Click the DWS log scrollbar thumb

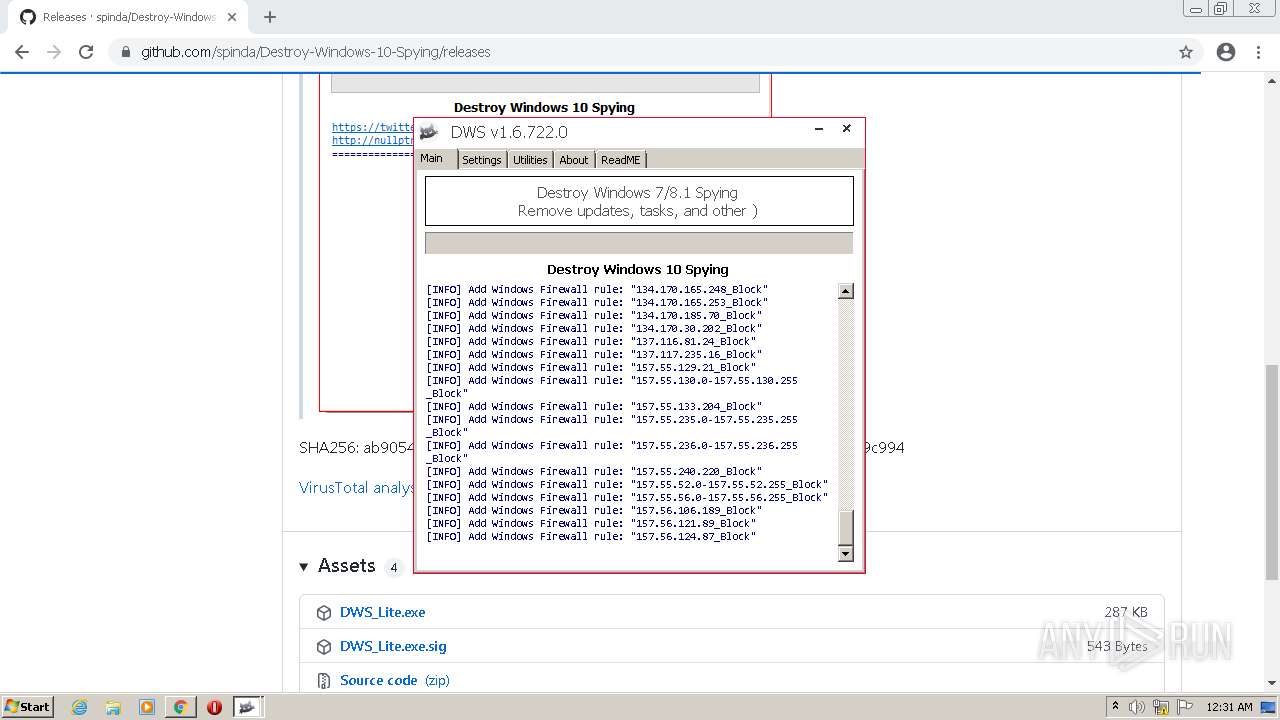point(846,526)
